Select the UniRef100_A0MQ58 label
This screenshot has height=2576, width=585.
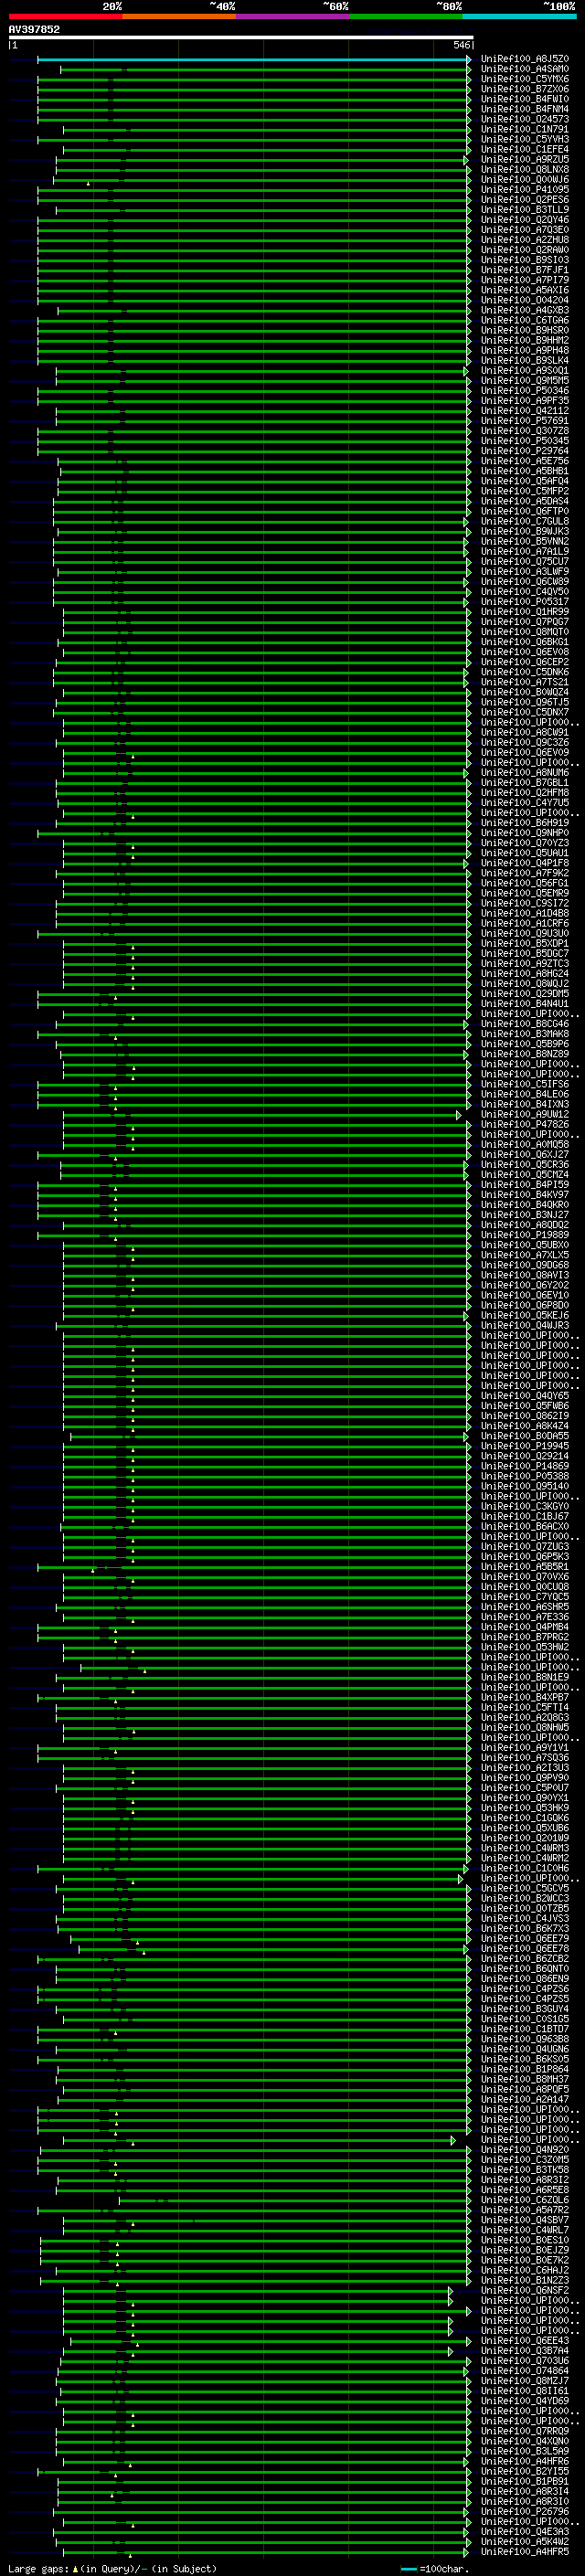(x=525, y=1145)
